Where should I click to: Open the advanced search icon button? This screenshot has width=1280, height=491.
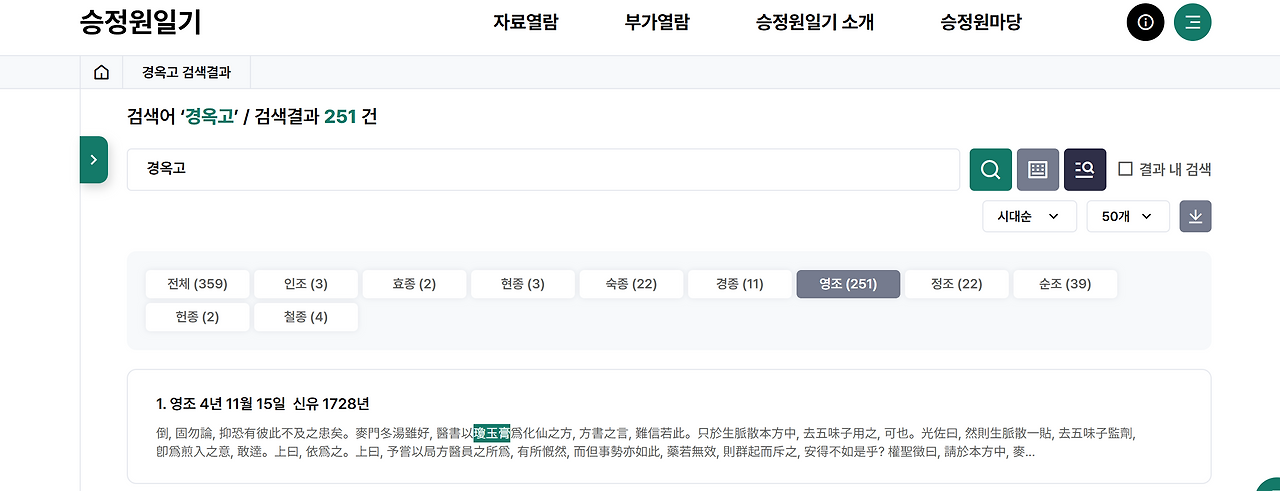tap(1085, 169)
